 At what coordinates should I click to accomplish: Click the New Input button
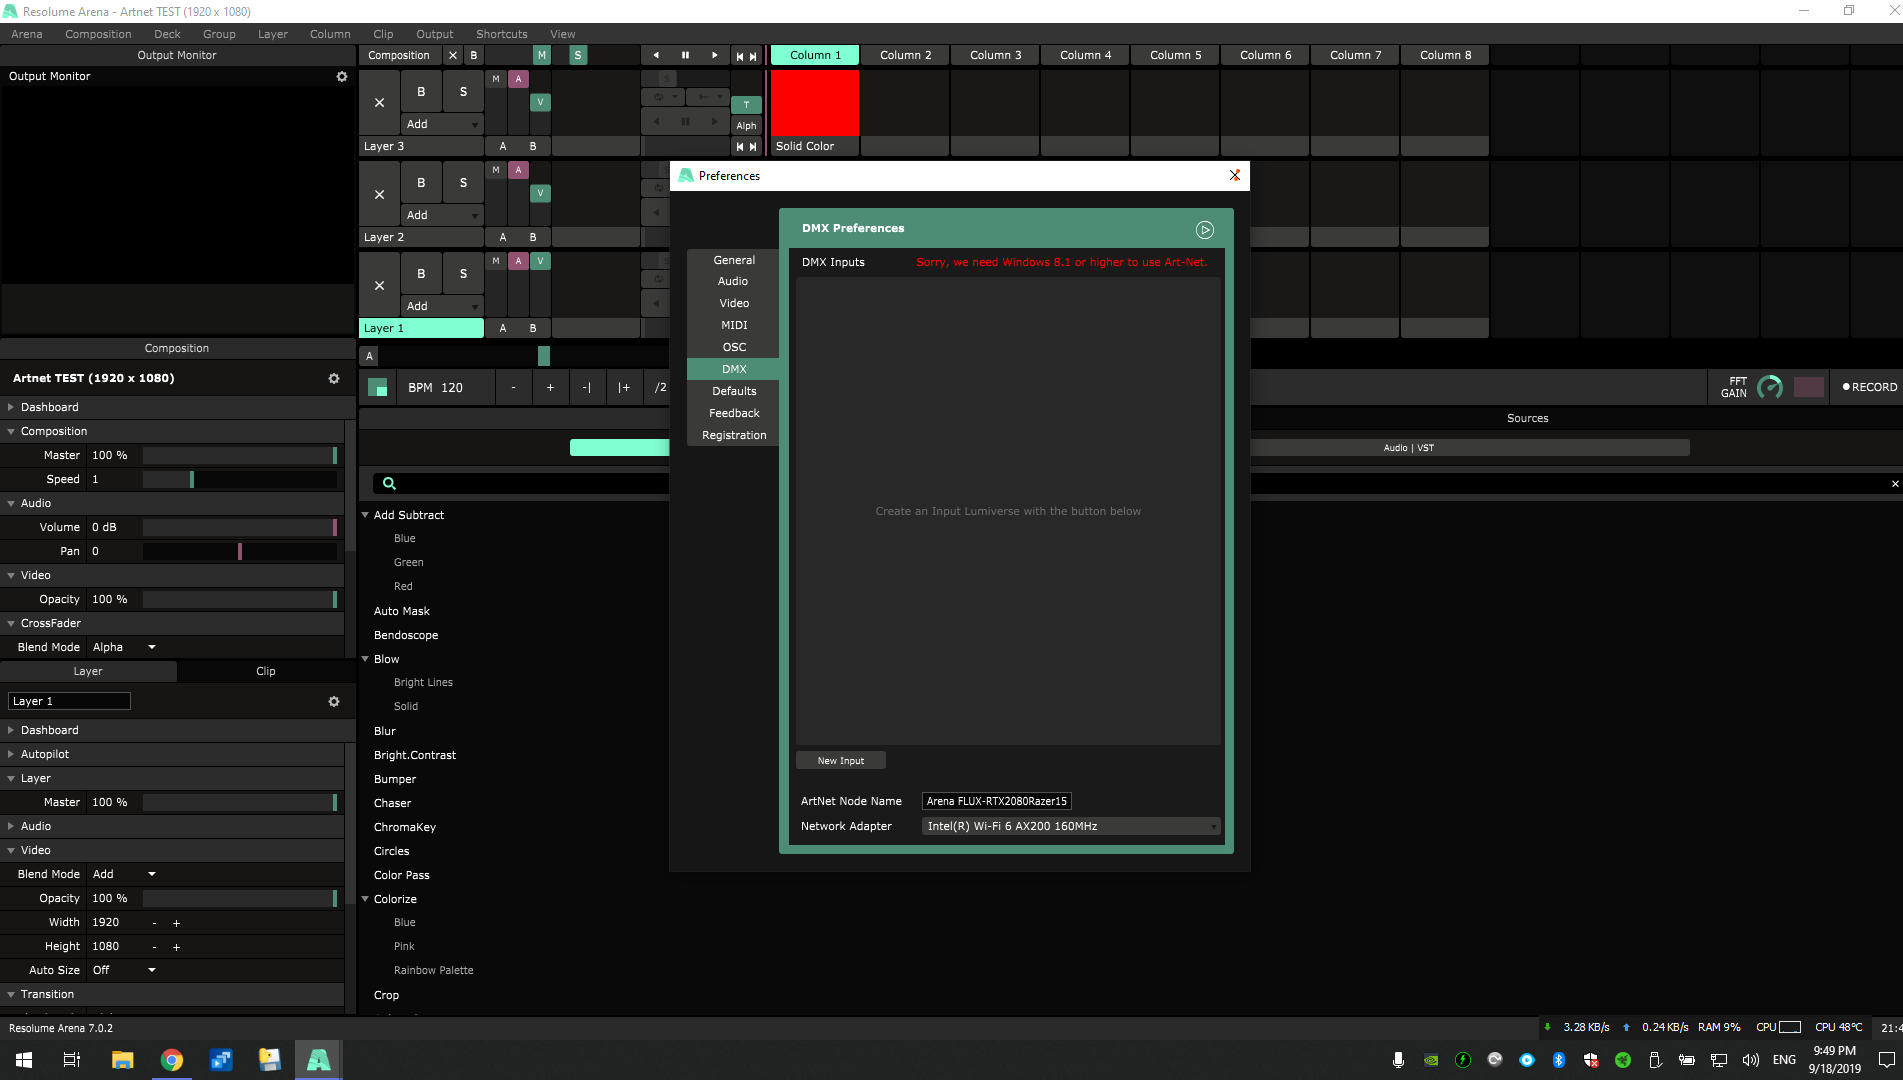click(x=840, y=761)
